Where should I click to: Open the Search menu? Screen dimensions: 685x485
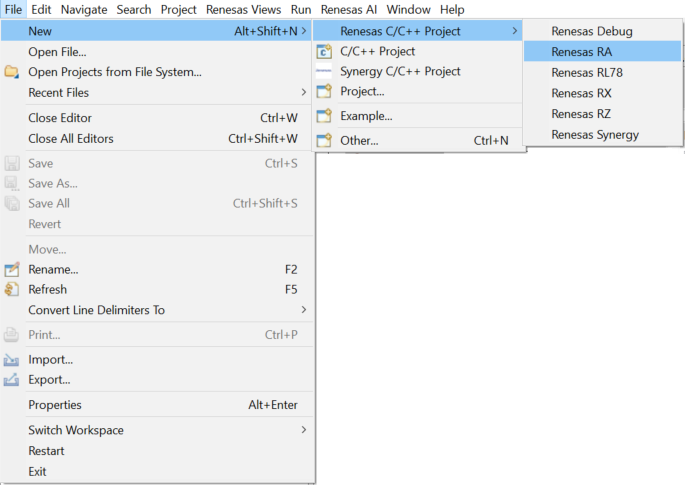tap(134, 9)
